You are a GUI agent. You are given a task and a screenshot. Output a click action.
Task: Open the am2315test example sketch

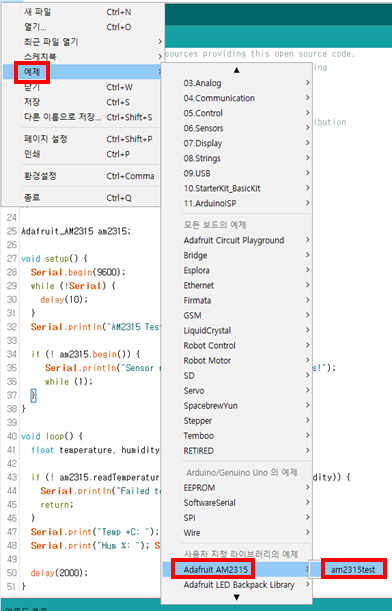(353, 569)
